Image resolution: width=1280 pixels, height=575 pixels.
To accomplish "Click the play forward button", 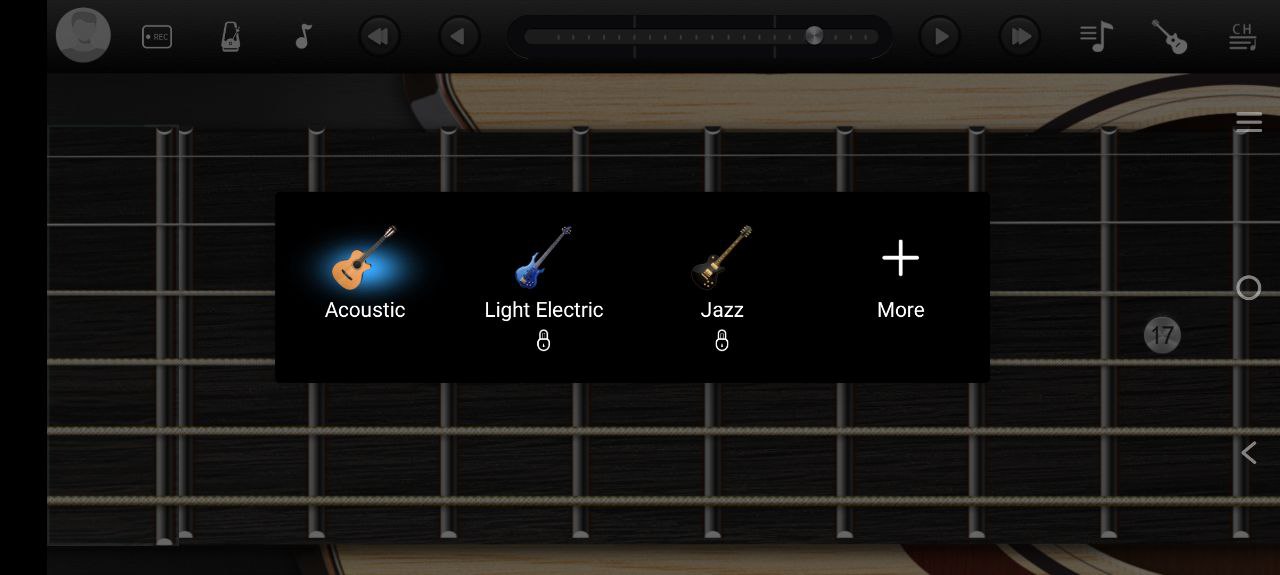I will tap(940, 37).
